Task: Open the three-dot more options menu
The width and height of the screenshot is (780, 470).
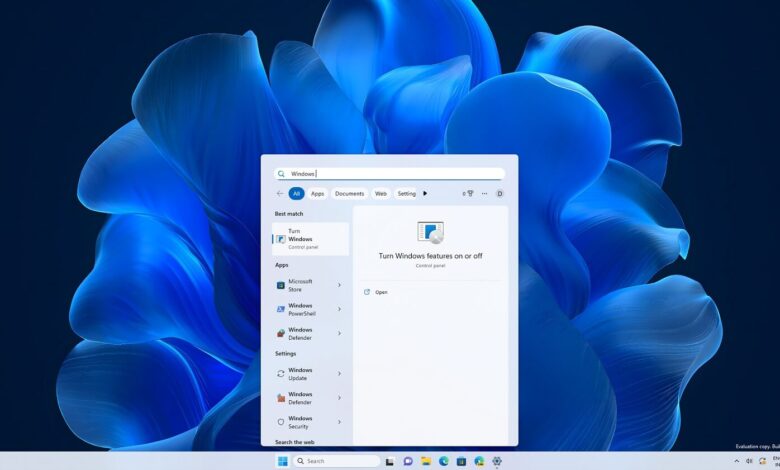Action: (x=485, y=194)
